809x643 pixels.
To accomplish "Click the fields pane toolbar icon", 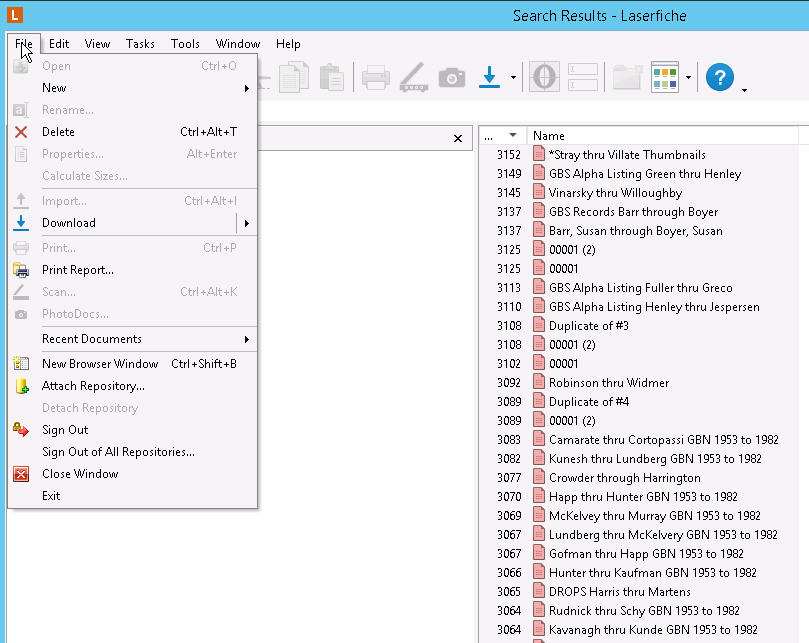I will click(583, 77).
